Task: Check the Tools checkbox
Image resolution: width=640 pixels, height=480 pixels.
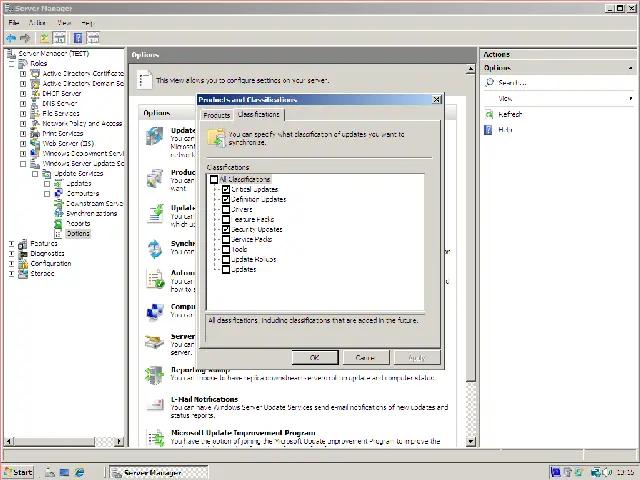Action: pos(226,249)
